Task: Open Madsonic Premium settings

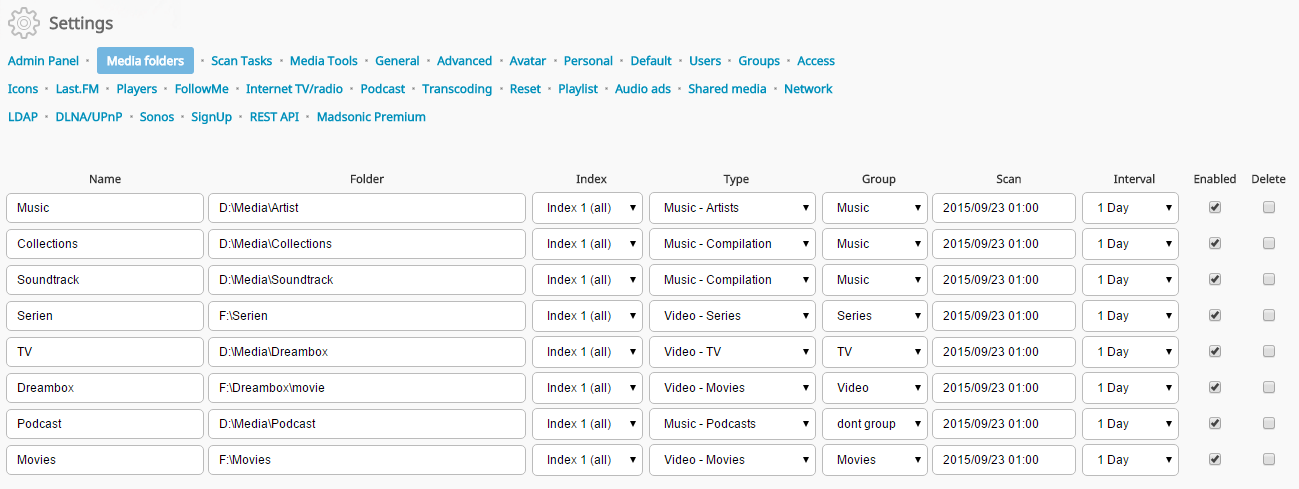Action: tap(371, 117)
